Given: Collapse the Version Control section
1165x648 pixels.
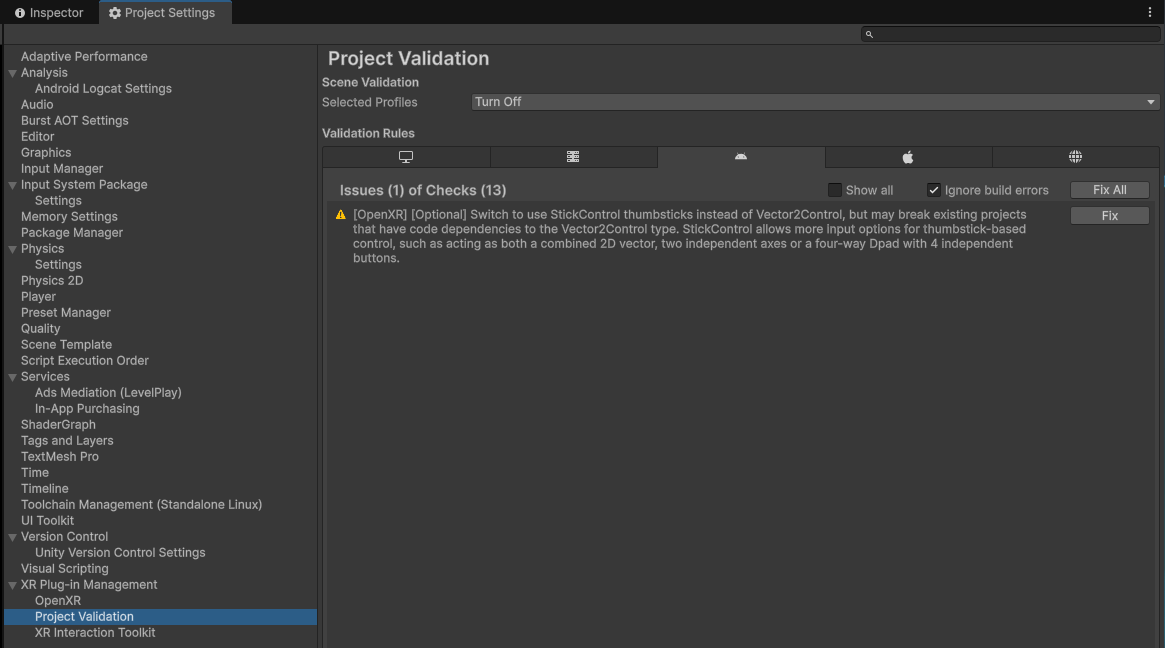Looking at the screenshot, I should coord(12,537).
